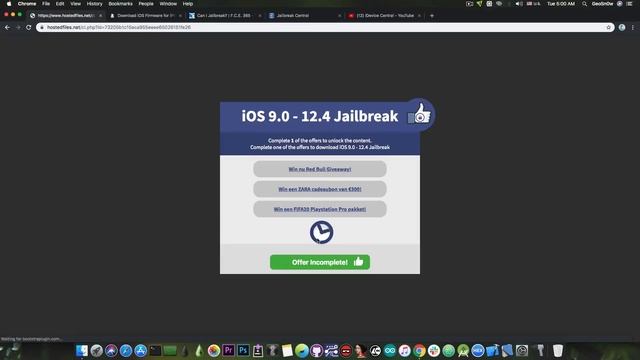The image size is (640, 360).
Task: Open Finder from the dock
Action: [82, 350]
